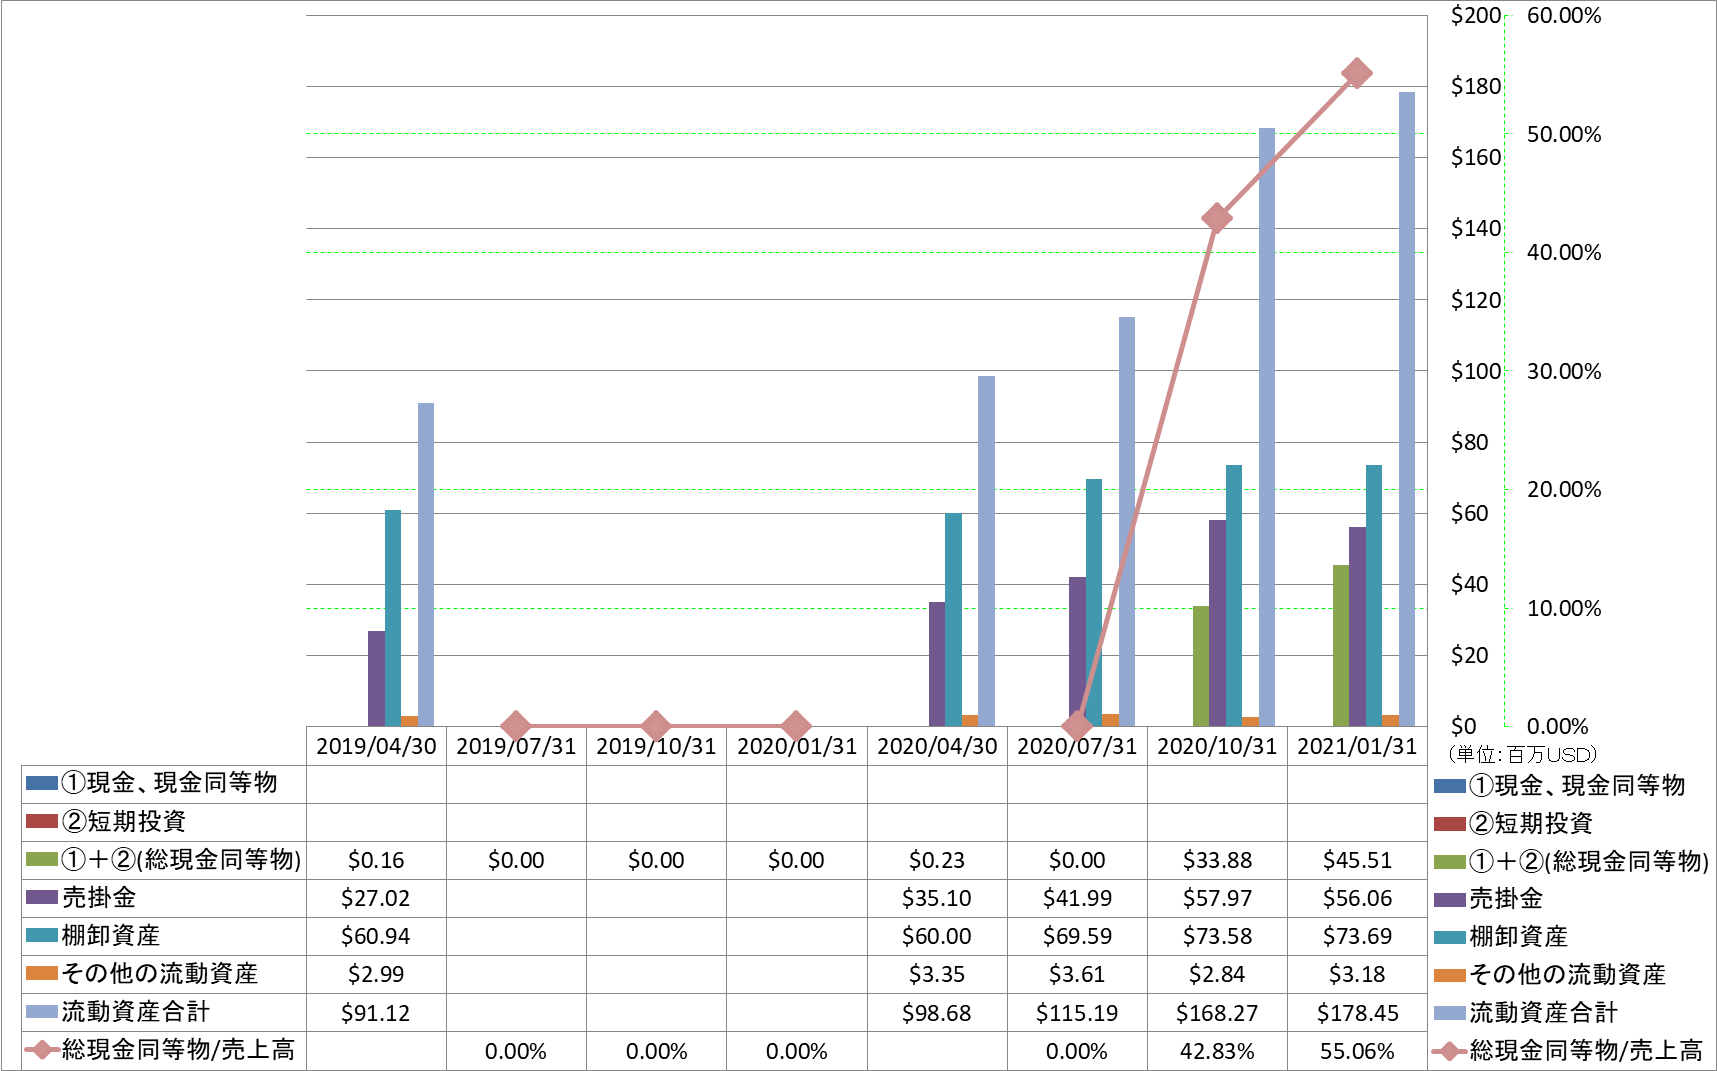Click the 2020/04/30 date column label
Screen dimensions: 1717x1071
pyautogui.click(x=937, y=746)
